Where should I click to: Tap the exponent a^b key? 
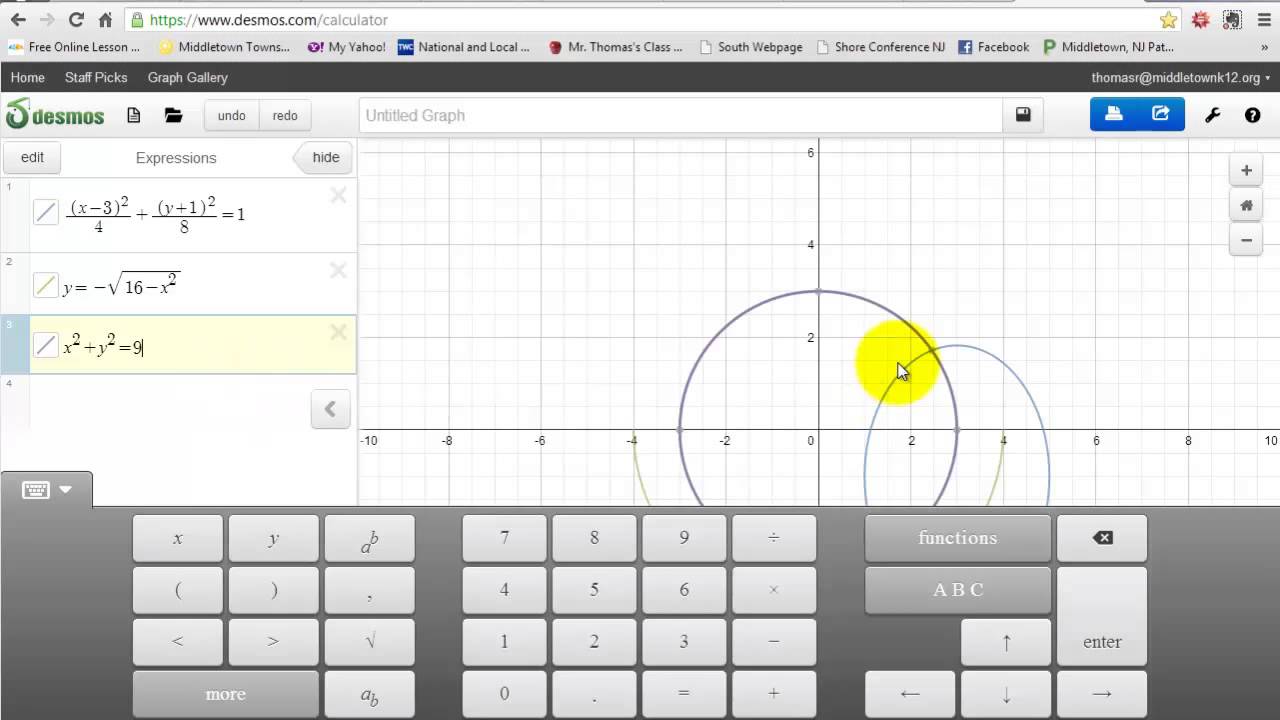[370, 538]
